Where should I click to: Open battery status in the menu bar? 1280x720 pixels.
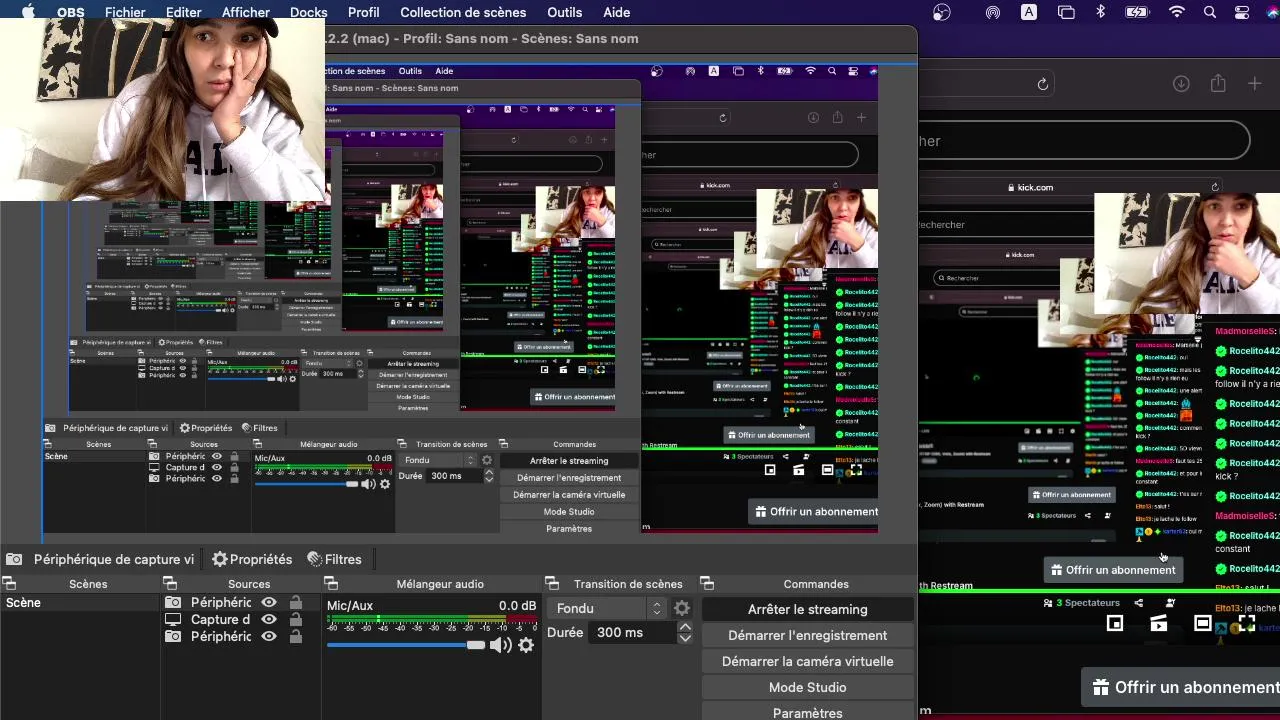[1137, 12]
